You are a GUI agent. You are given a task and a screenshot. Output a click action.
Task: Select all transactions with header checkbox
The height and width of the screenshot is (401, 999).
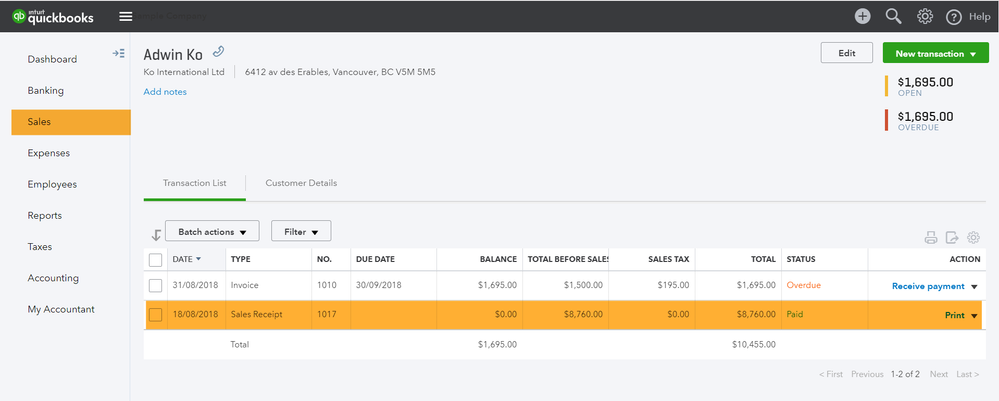[155, 259]
